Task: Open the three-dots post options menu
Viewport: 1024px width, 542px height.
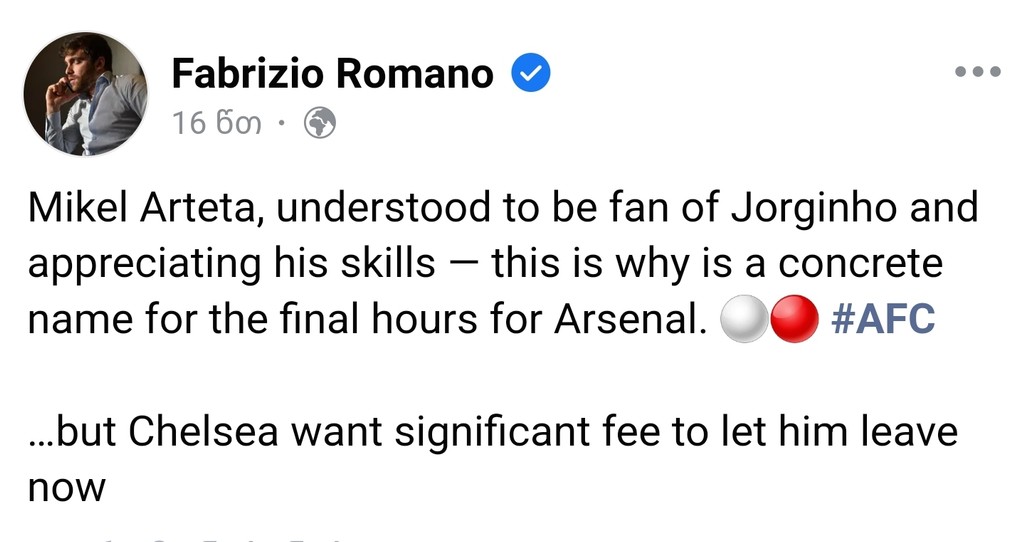Action: click(977, 71)
